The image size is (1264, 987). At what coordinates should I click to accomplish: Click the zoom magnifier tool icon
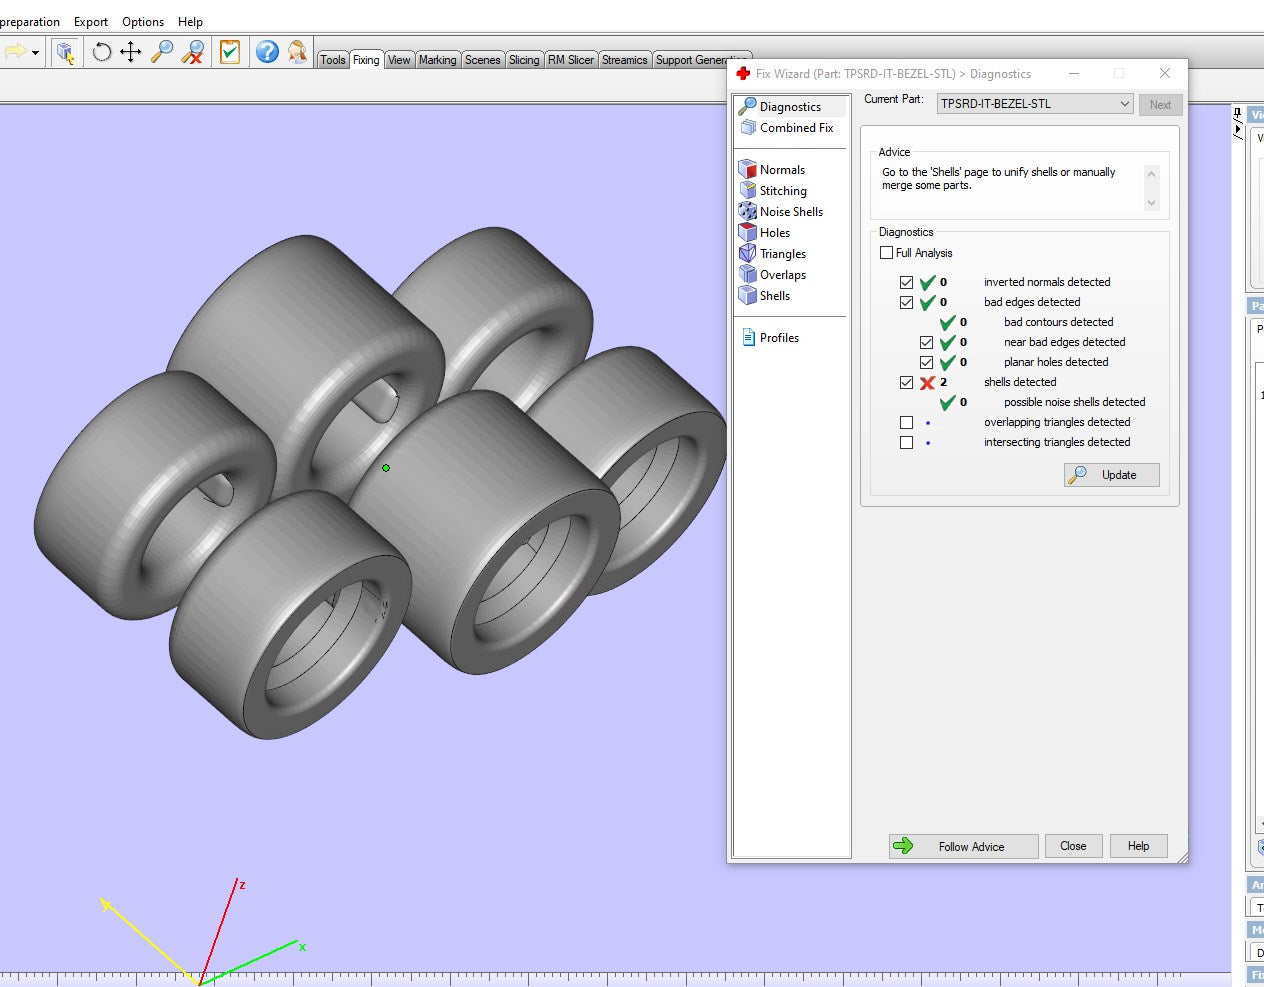(x=162, y=52)
